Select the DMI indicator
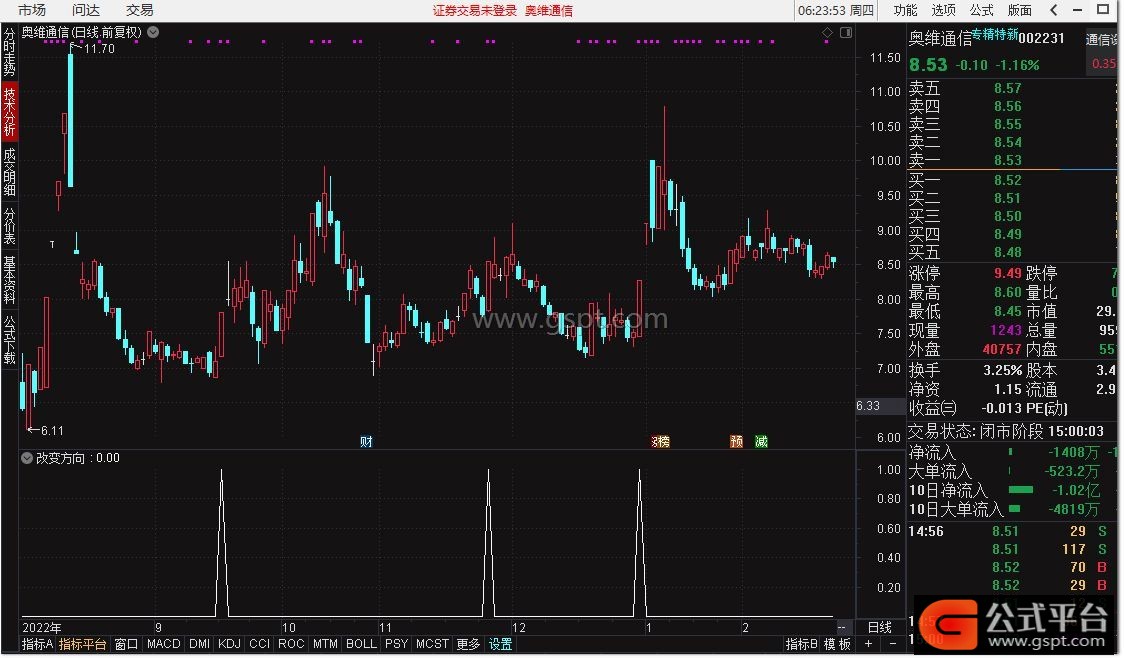 [x=199, y=644]
